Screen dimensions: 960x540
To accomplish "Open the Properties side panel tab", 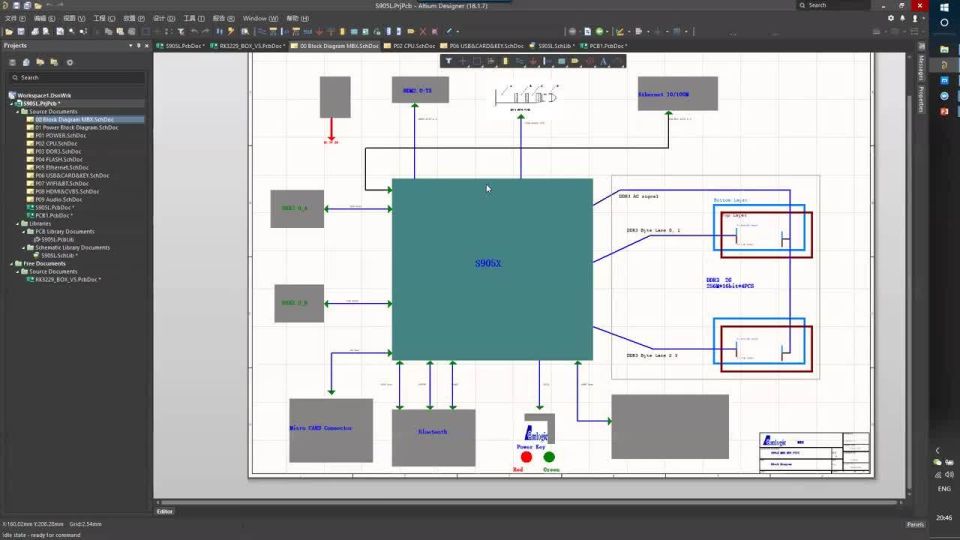I will [x=921, y=99].
